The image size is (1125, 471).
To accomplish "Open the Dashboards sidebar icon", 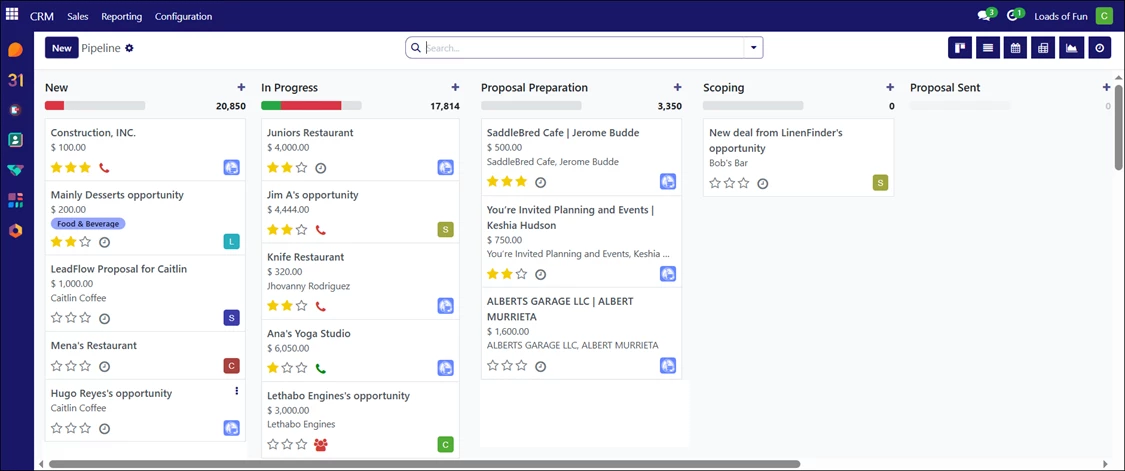I will (15, 200).
